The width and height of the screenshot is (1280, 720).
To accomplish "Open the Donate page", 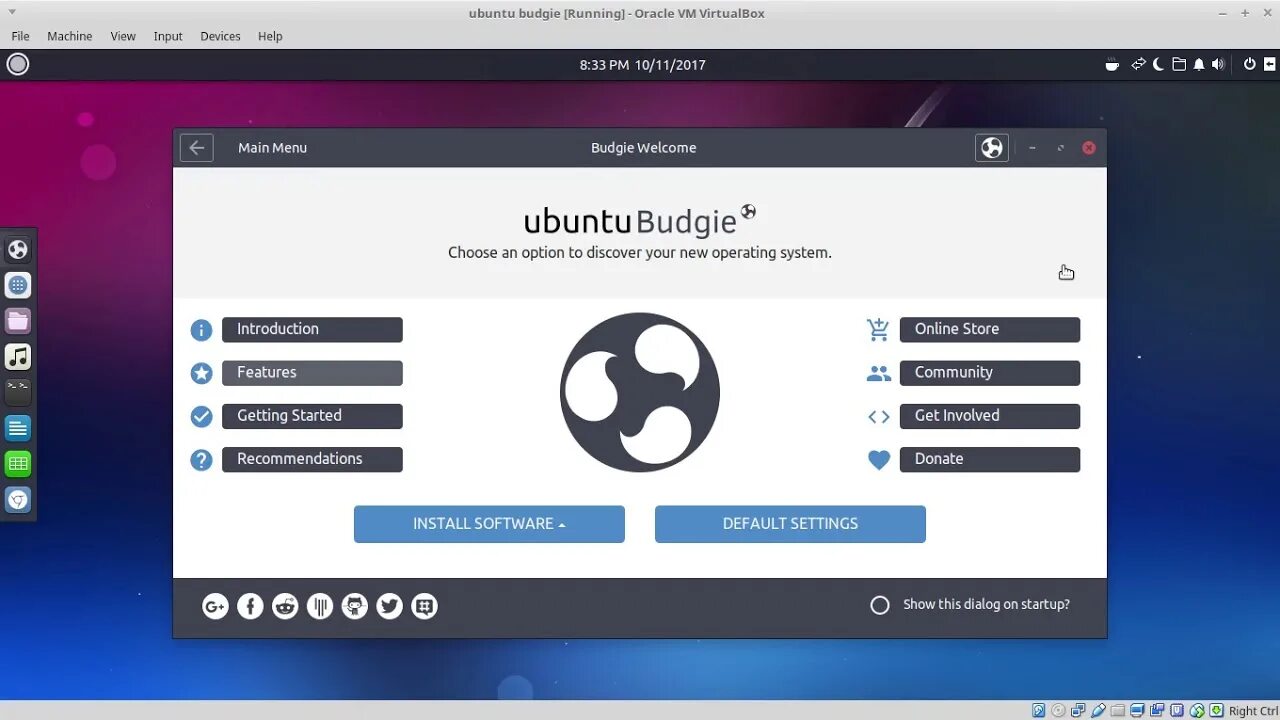I will (x=990, y=460).
